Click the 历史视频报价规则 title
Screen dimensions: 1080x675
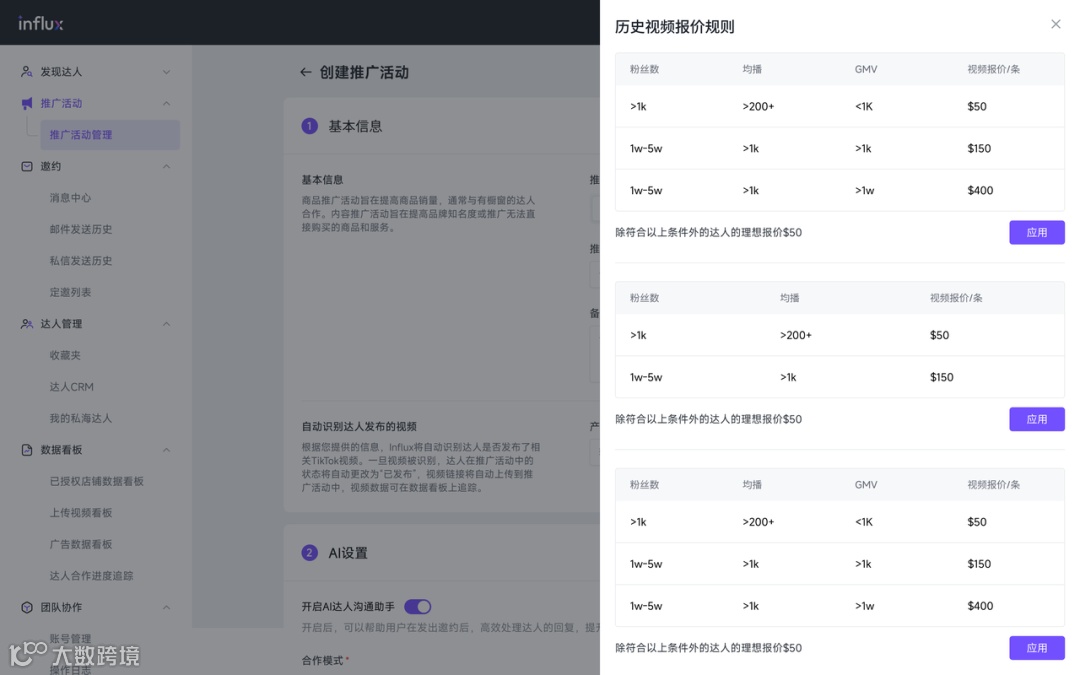(x=674, y=27)
